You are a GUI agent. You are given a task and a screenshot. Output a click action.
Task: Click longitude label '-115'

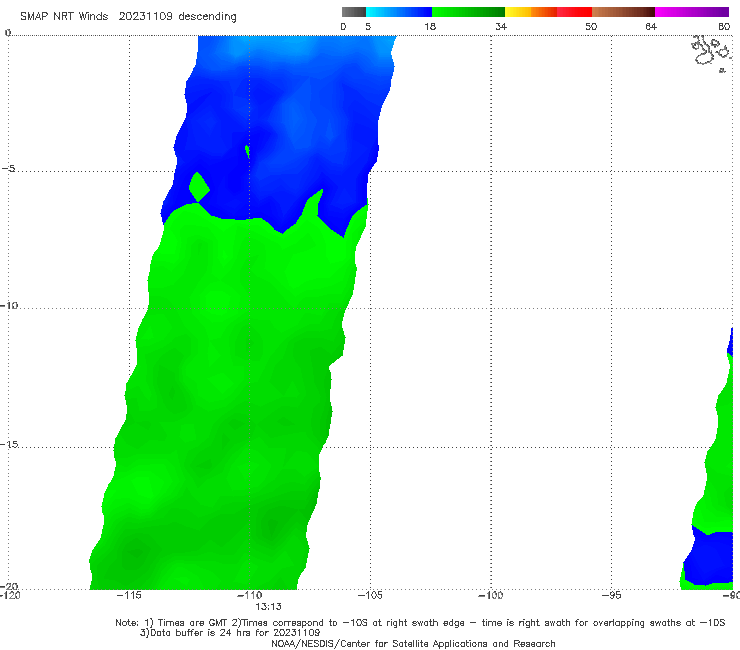click(129, 595)
